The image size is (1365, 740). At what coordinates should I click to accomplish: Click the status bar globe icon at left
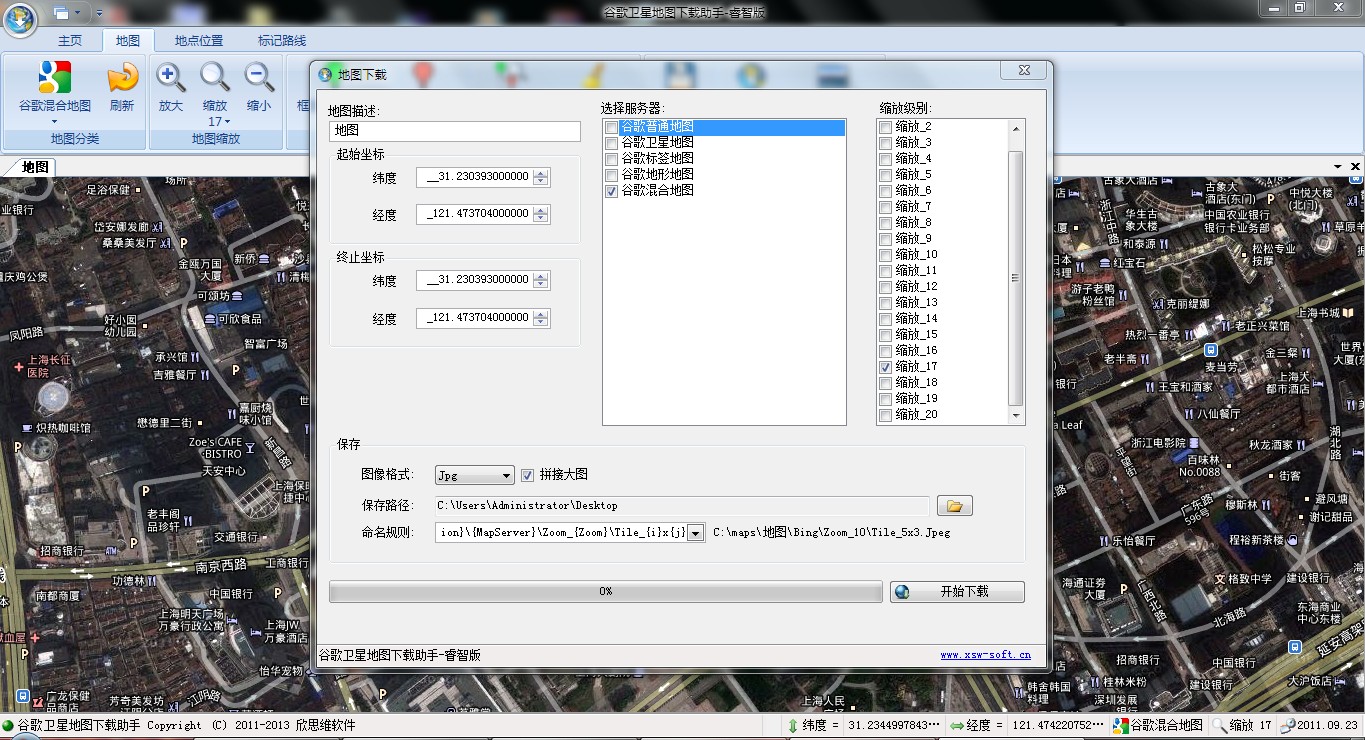point(8,726)
